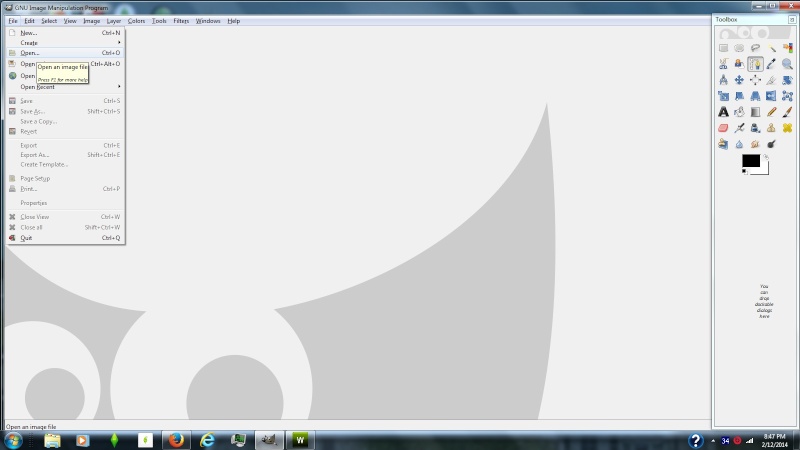Select the Zoom magnifier tool
Viewport: 800px width, 450px height.
[x=787, y=64]
